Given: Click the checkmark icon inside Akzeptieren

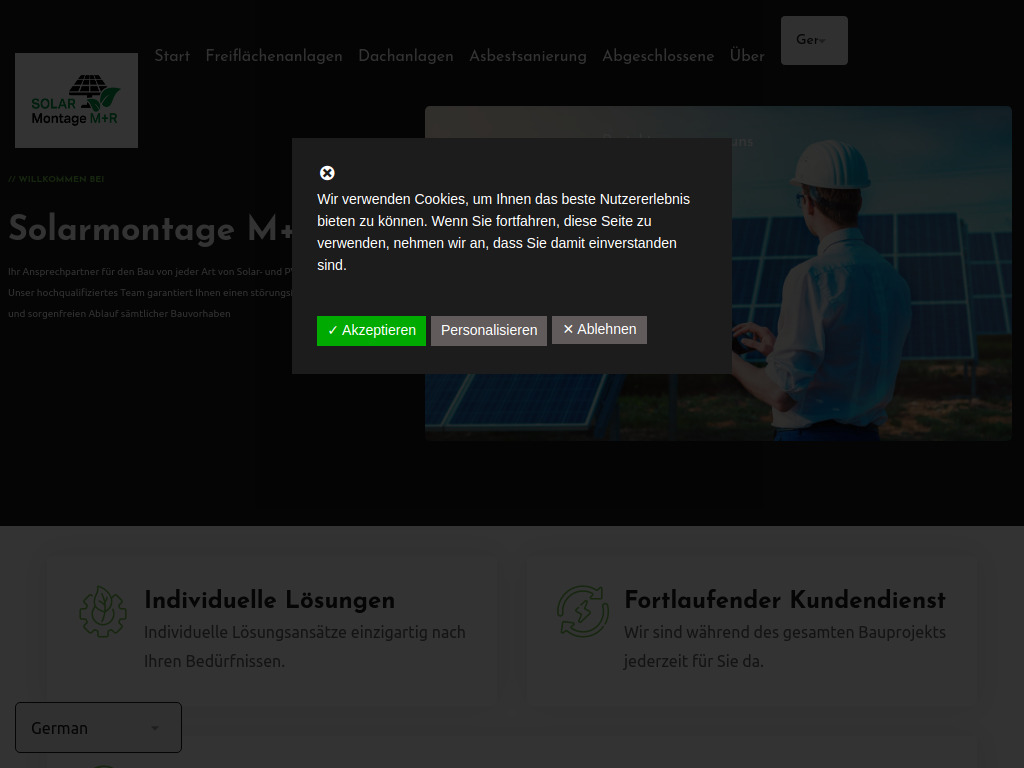Looking at the screenshot, I should 333,330.
